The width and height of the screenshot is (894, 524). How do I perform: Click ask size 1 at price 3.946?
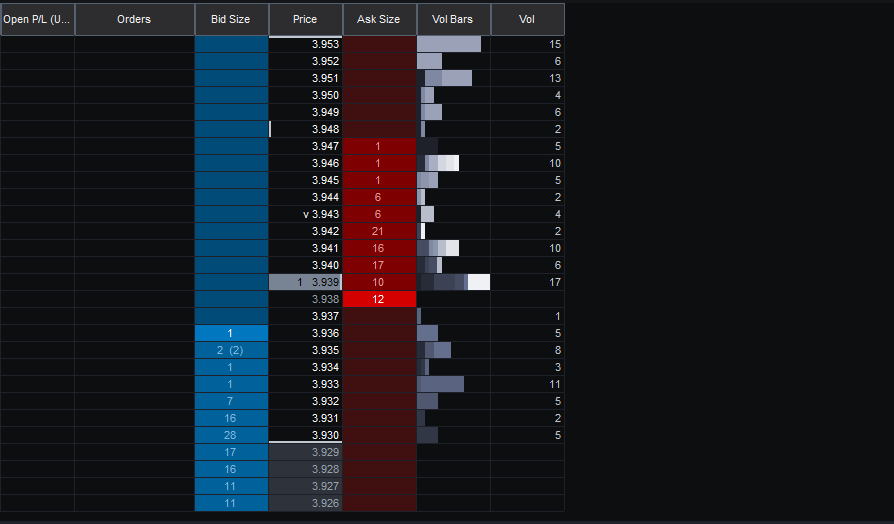(x=380, y=163)
